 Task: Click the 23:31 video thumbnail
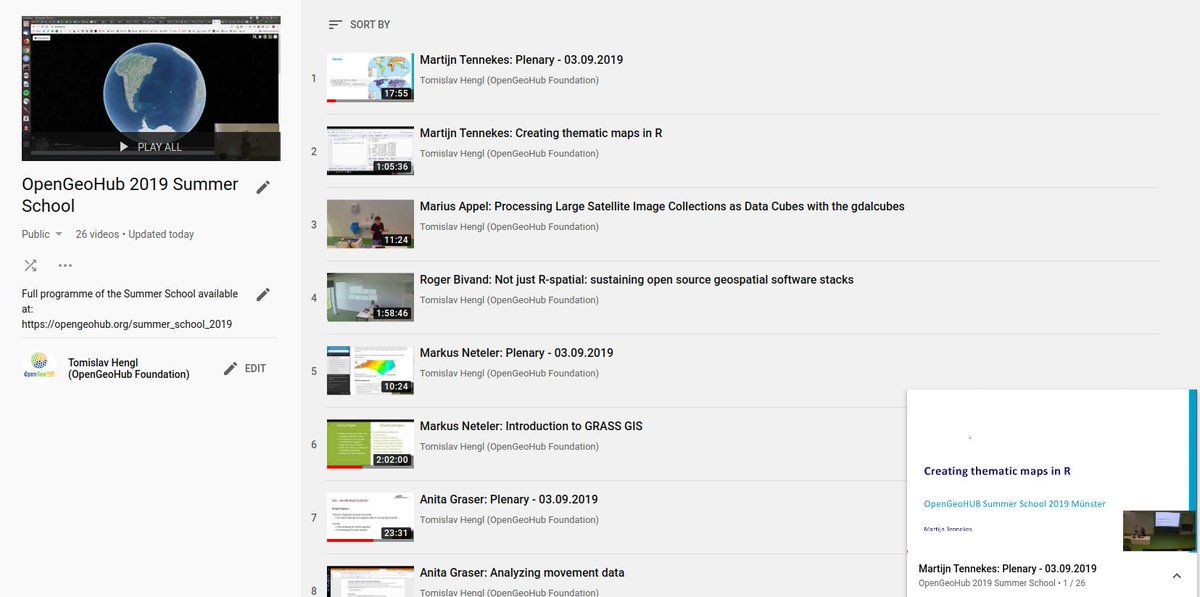[x=370, y=516]
